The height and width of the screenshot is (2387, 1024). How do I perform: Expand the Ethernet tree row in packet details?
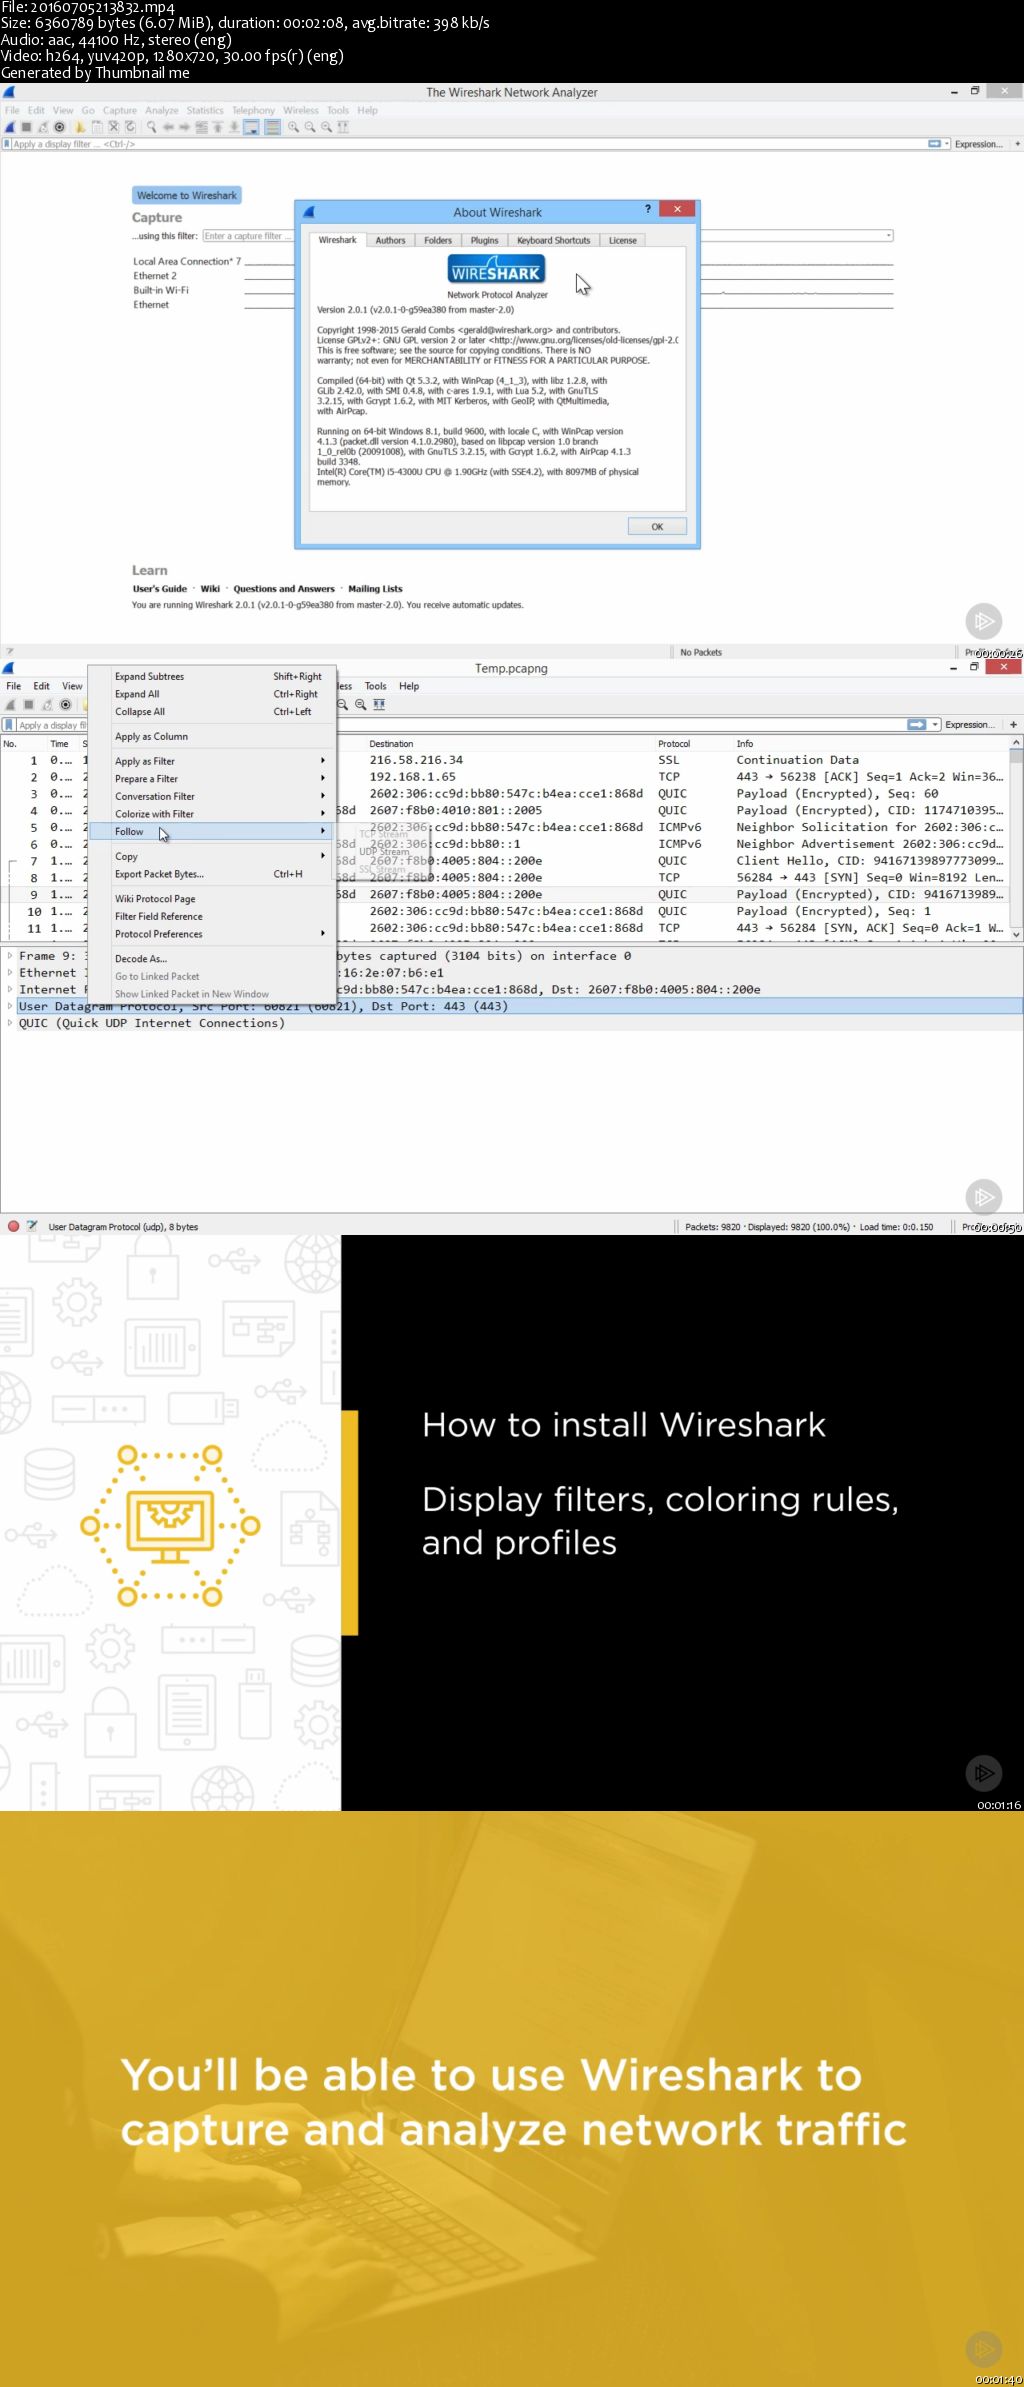(x=10, y=973)
